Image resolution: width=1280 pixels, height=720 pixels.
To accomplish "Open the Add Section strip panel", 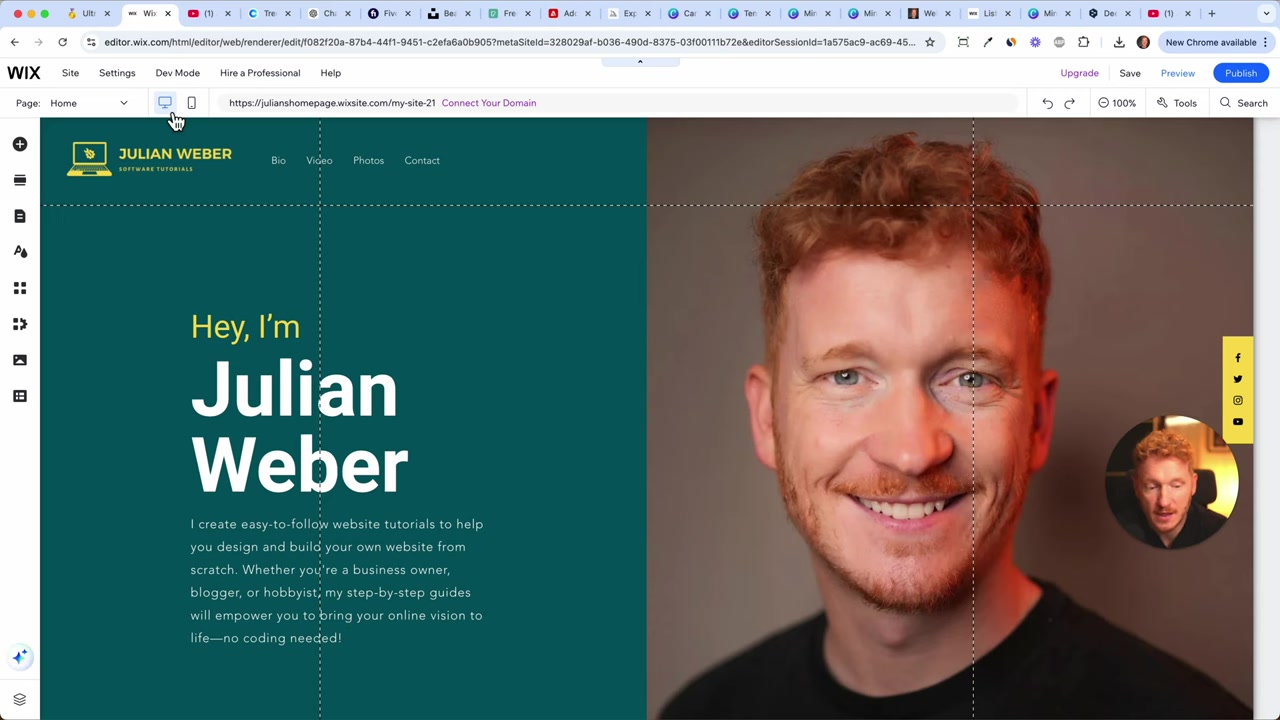I will pos(20,180).
